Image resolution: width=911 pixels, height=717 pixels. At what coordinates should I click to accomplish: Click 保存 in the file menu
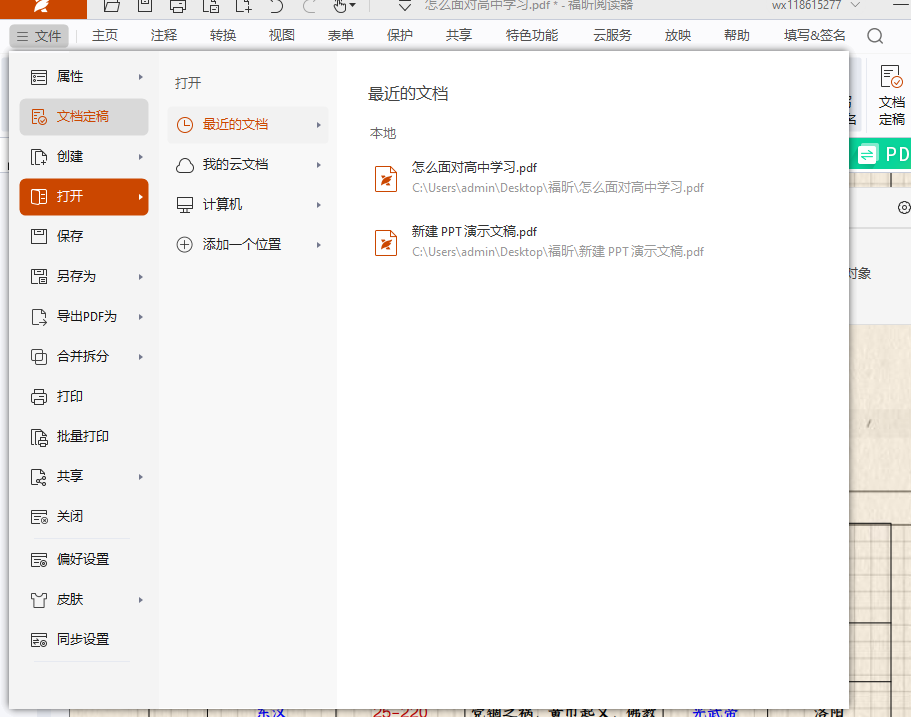70,236
